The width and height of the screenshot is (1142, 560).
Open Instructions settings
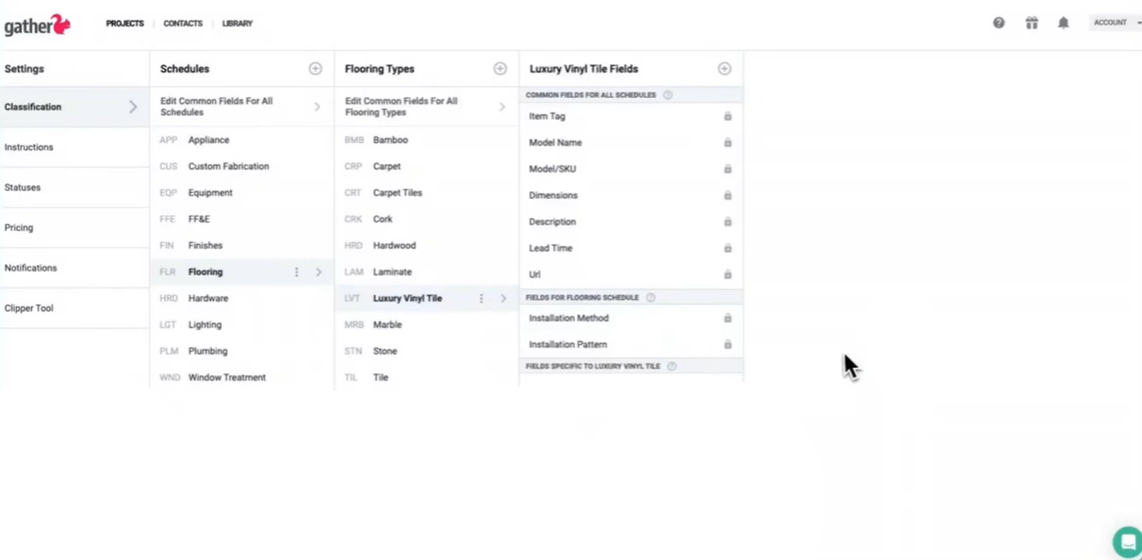pyautogui.click(x=74, y=147)
